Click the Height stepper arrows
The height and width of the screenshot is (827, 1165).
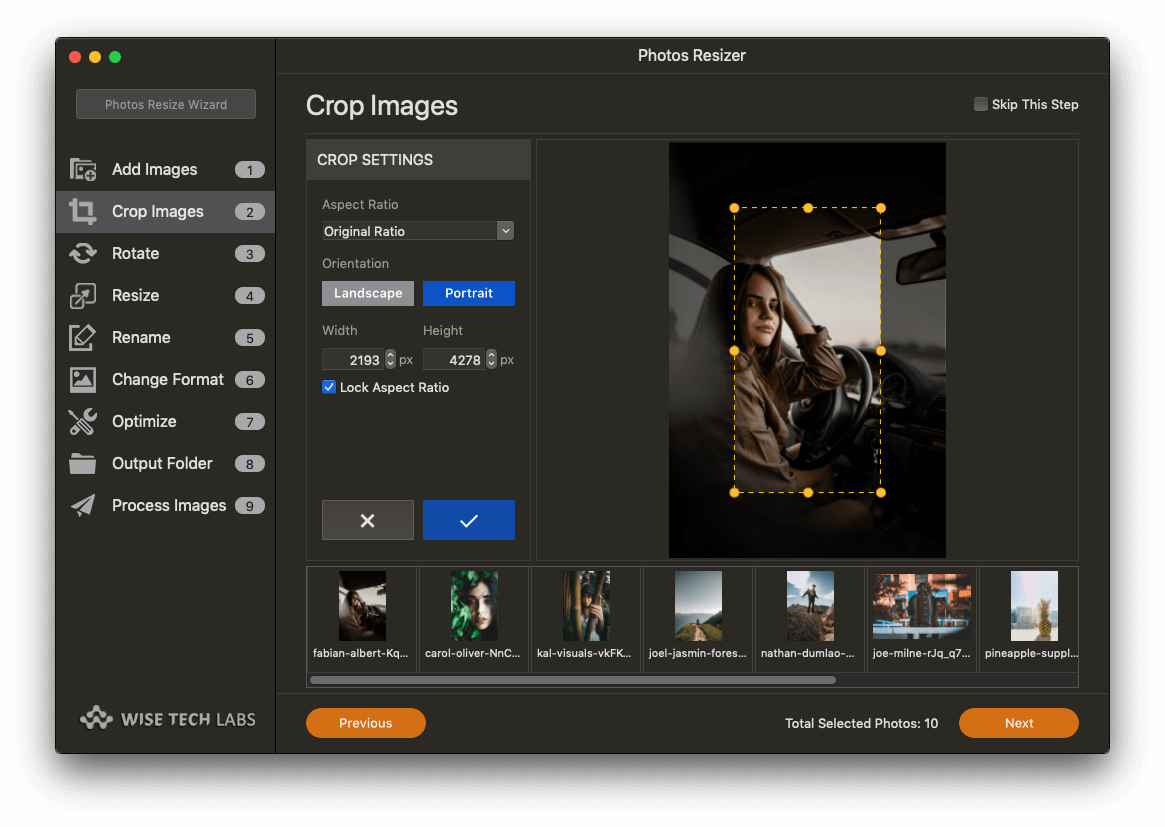(492, 359)
